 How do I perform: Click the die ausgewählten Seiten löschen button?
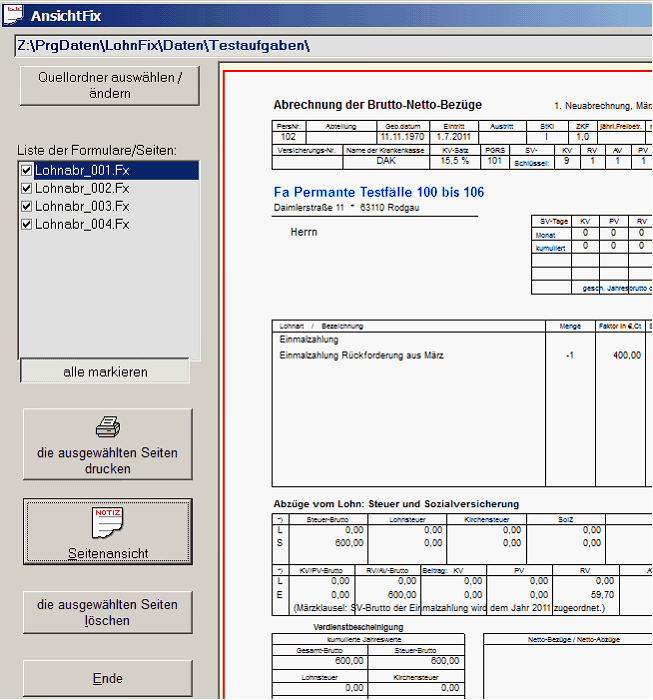pos(108,612)
